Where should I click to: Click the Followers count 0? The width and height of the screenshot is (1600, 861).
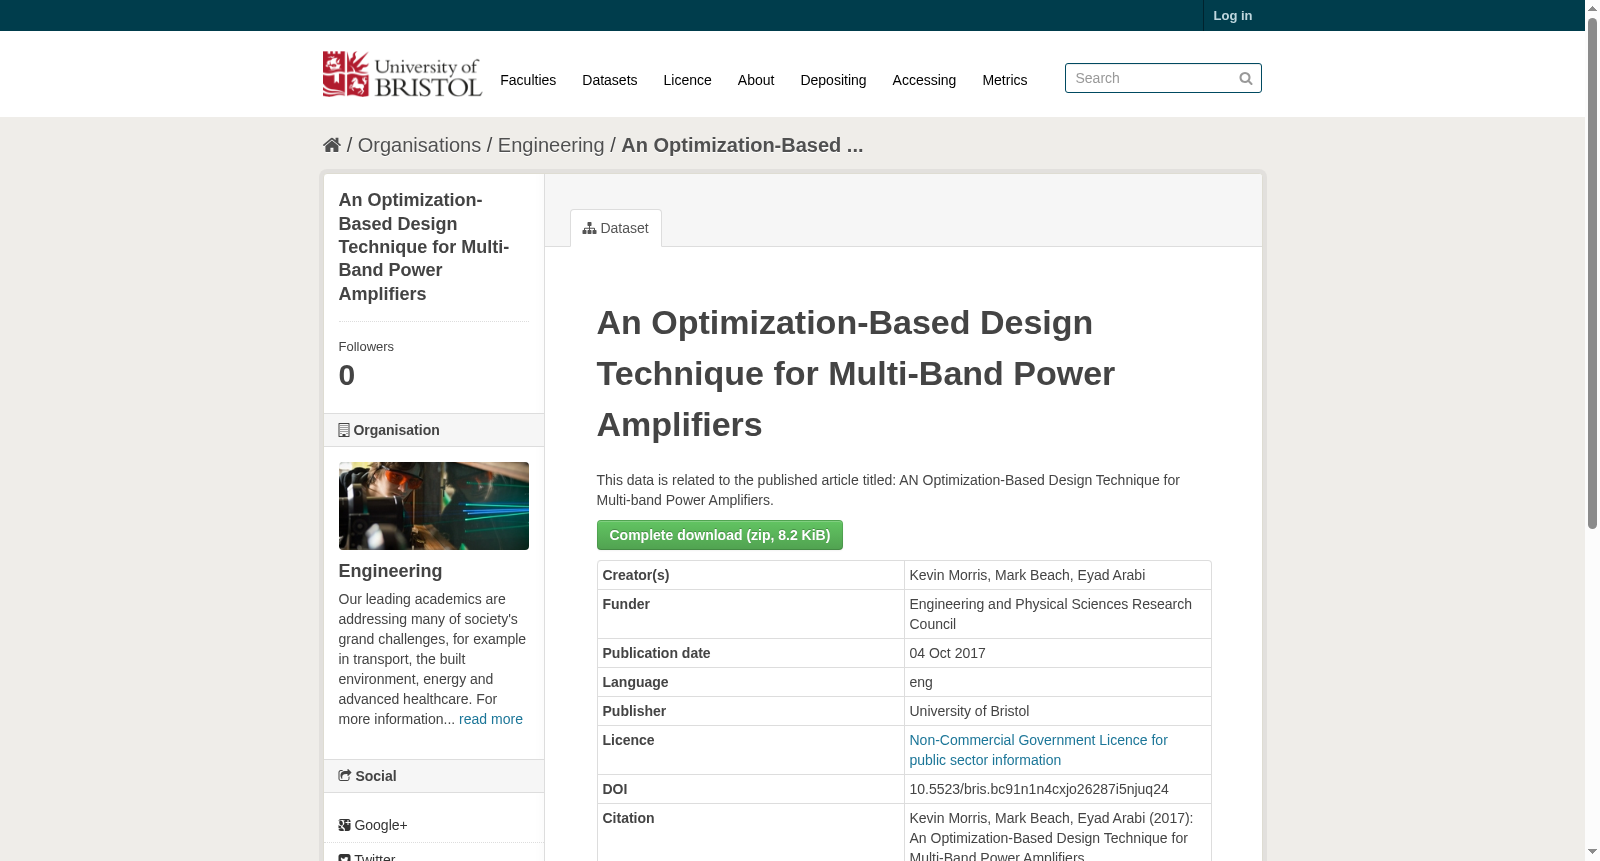pyautogui.click(x=347, y=375)
